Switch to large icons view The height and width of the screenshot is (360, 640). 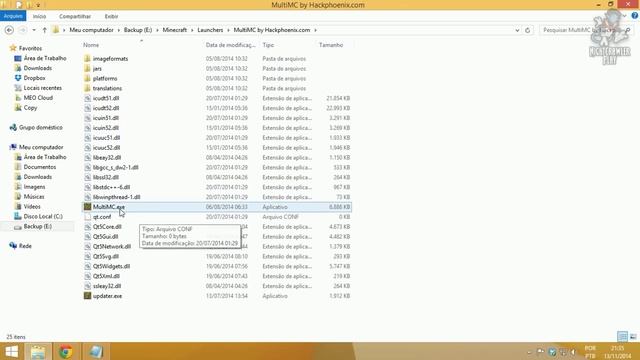click(633, 337)
